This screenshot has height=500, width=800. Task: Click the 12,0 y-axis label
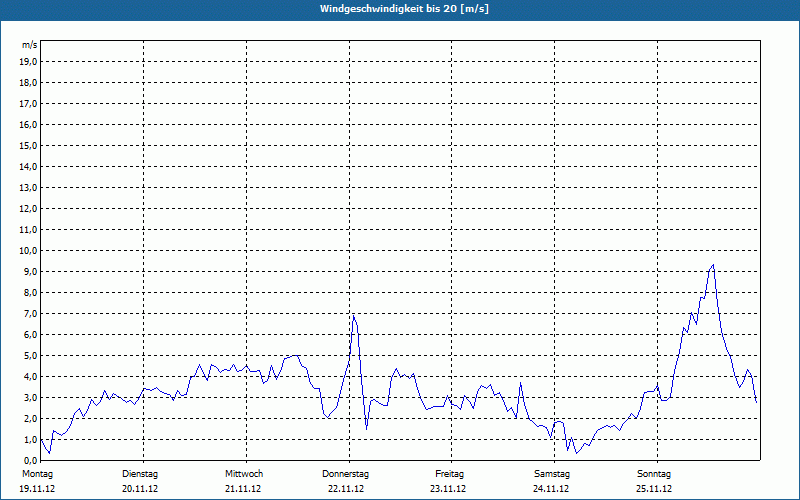pos(29,209)
